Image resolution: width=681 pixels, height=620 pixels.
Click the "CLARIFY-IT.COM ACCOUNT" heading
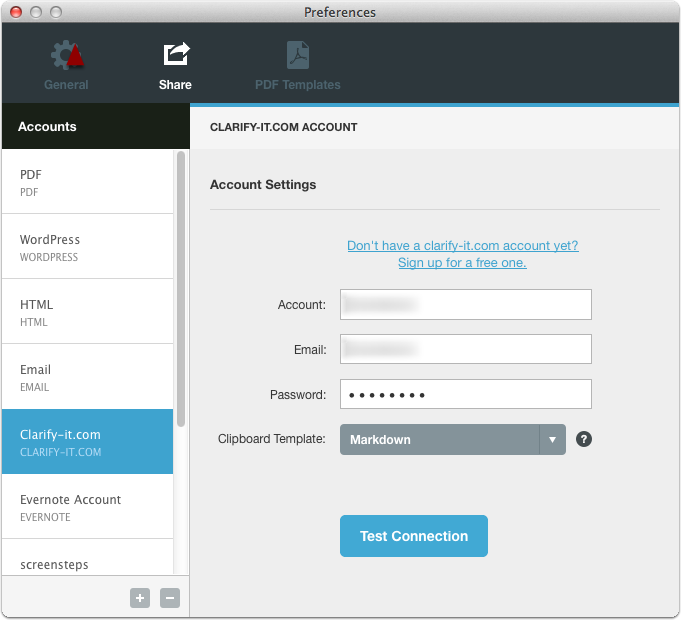click(x=284, y=127)
